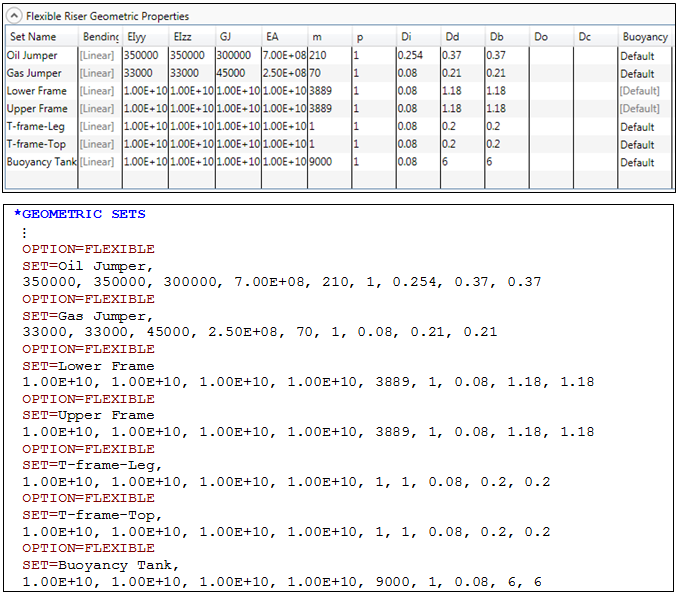The height and width of the screenshot is (595, 679).
Task: Select the Buoyancy Tank set name cell
Action: (x=42, y=162)
